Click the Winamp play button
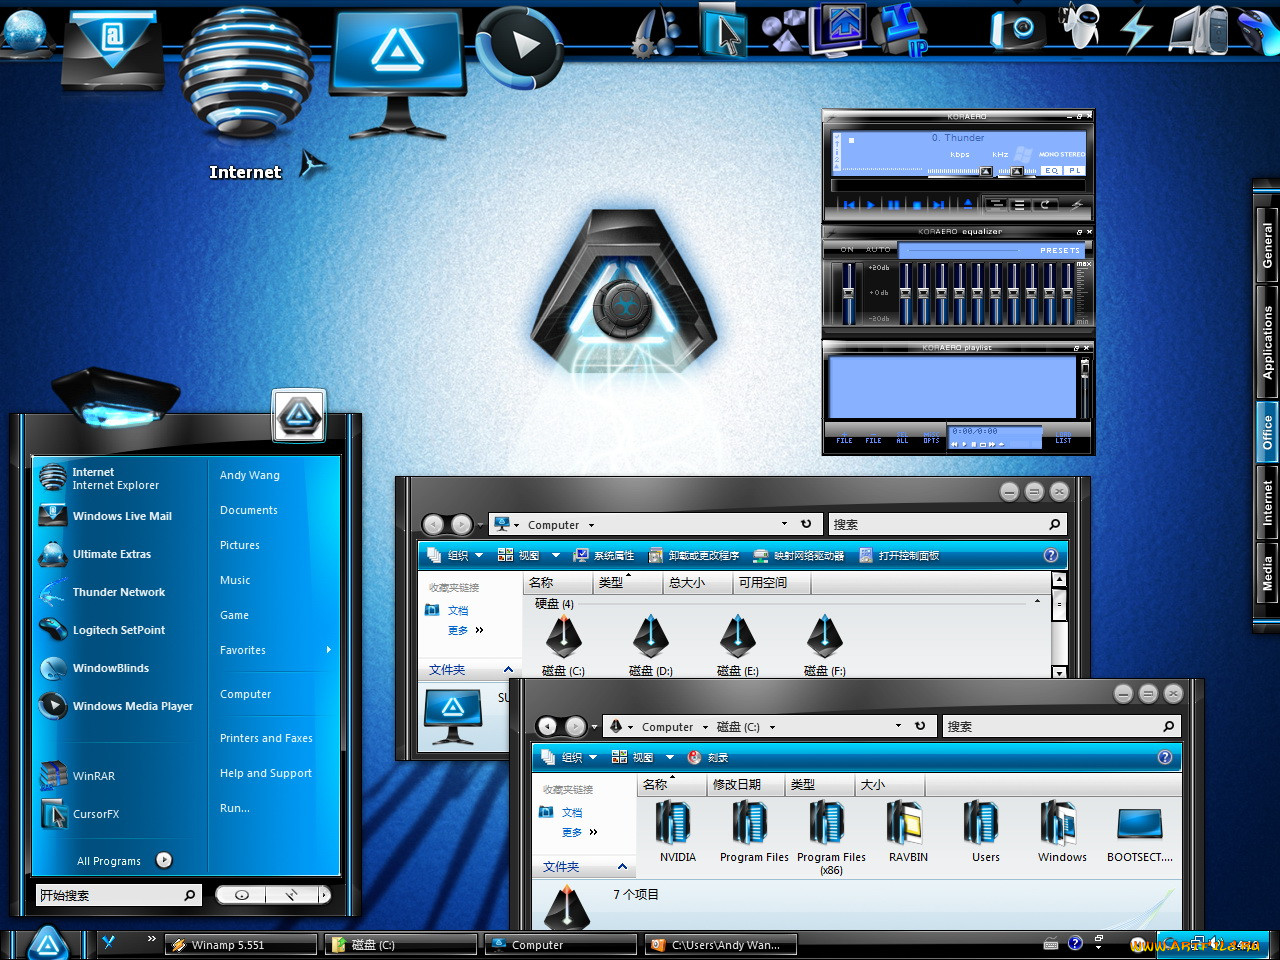This screenshot has width=1280, height=960. [x=870, y=205]
